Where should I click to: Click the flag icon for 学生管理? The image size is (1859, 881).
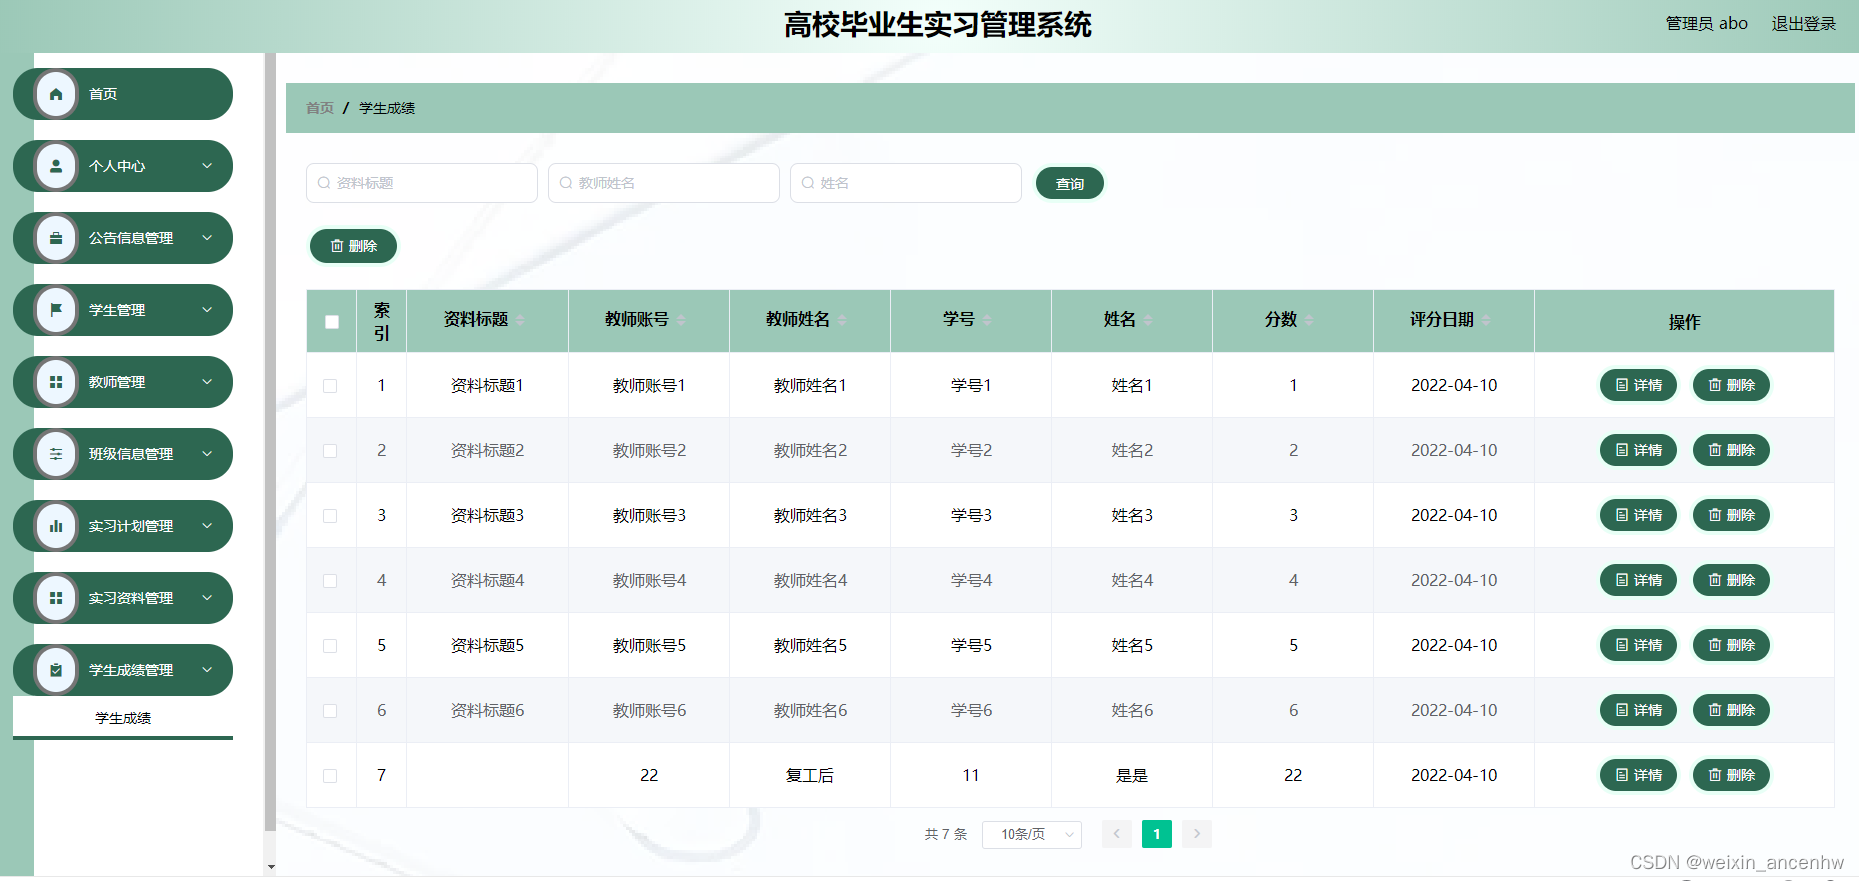tap(56, 310)
